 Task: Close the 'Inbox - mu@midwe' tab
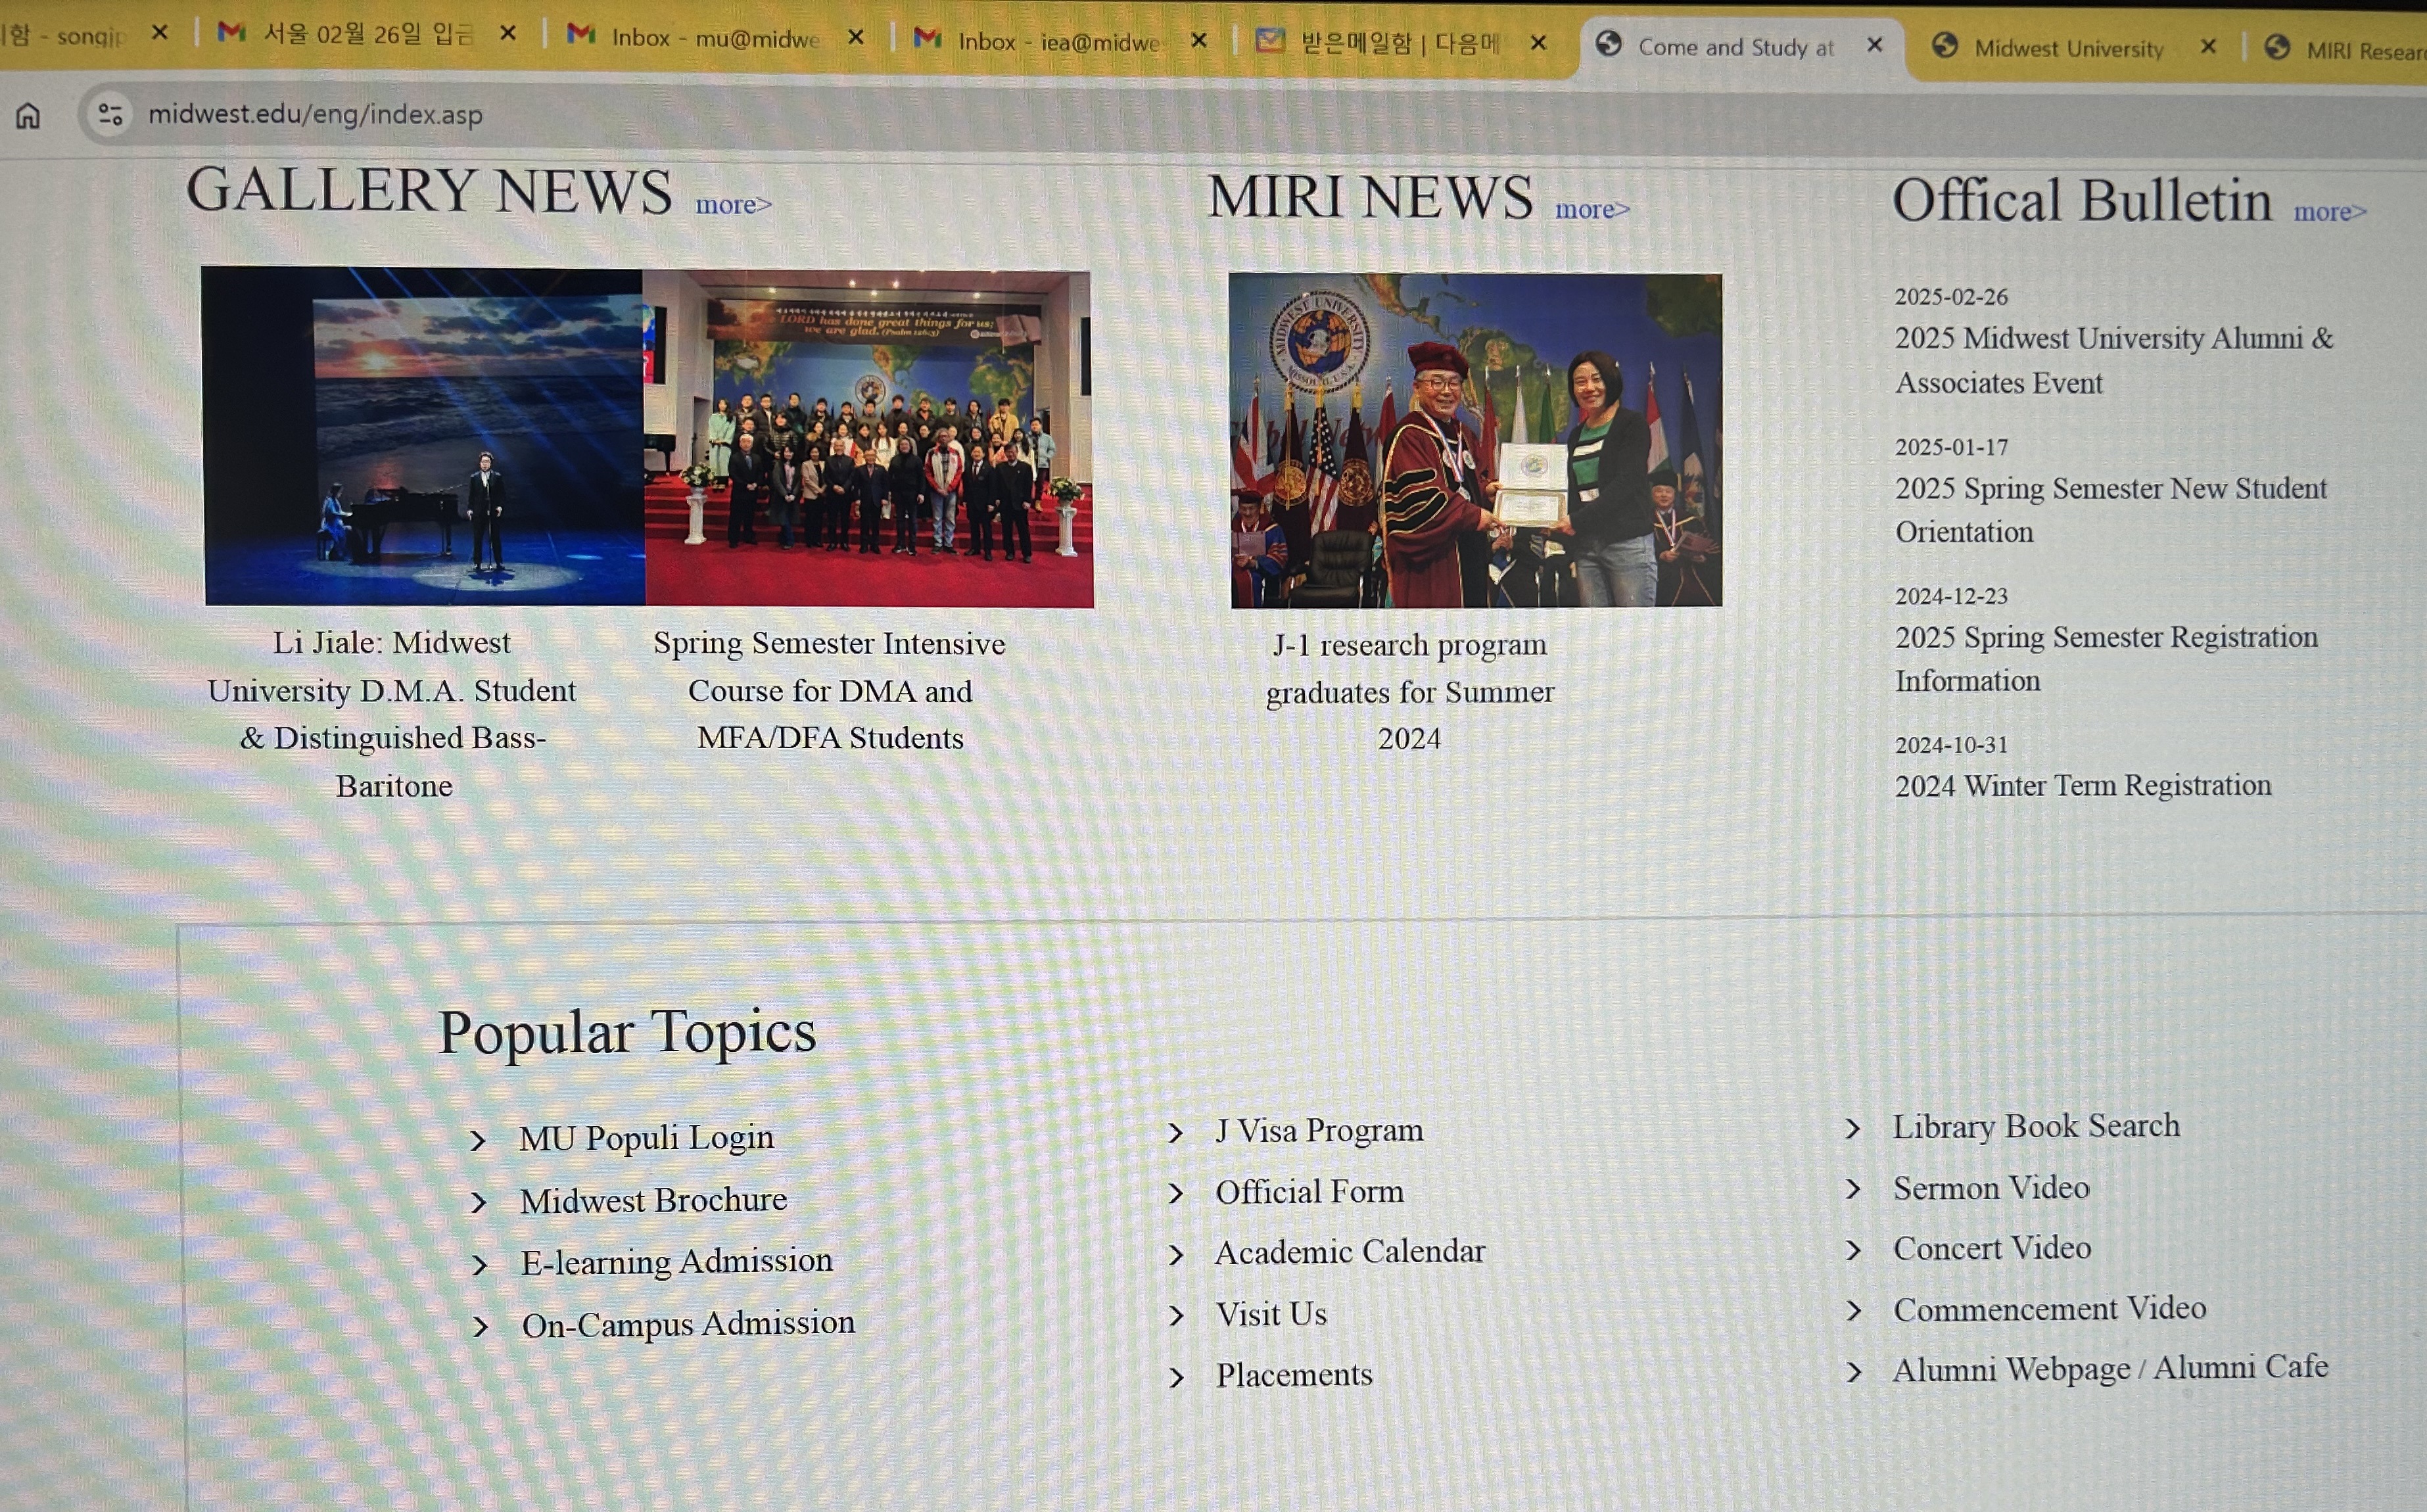[855, 37]
